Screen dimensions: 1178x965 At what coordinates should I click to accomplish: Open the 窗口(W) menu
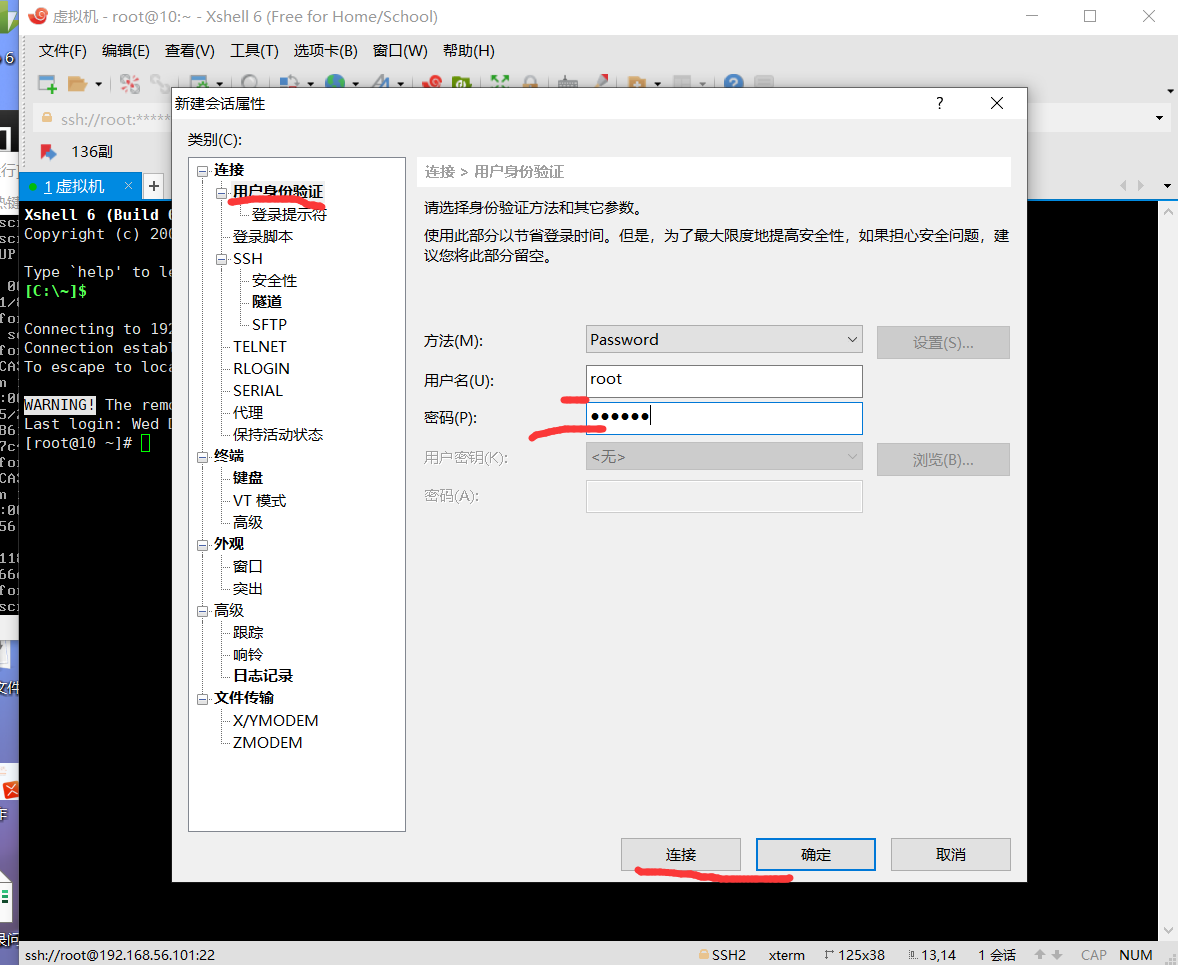[x=399, y=50]
